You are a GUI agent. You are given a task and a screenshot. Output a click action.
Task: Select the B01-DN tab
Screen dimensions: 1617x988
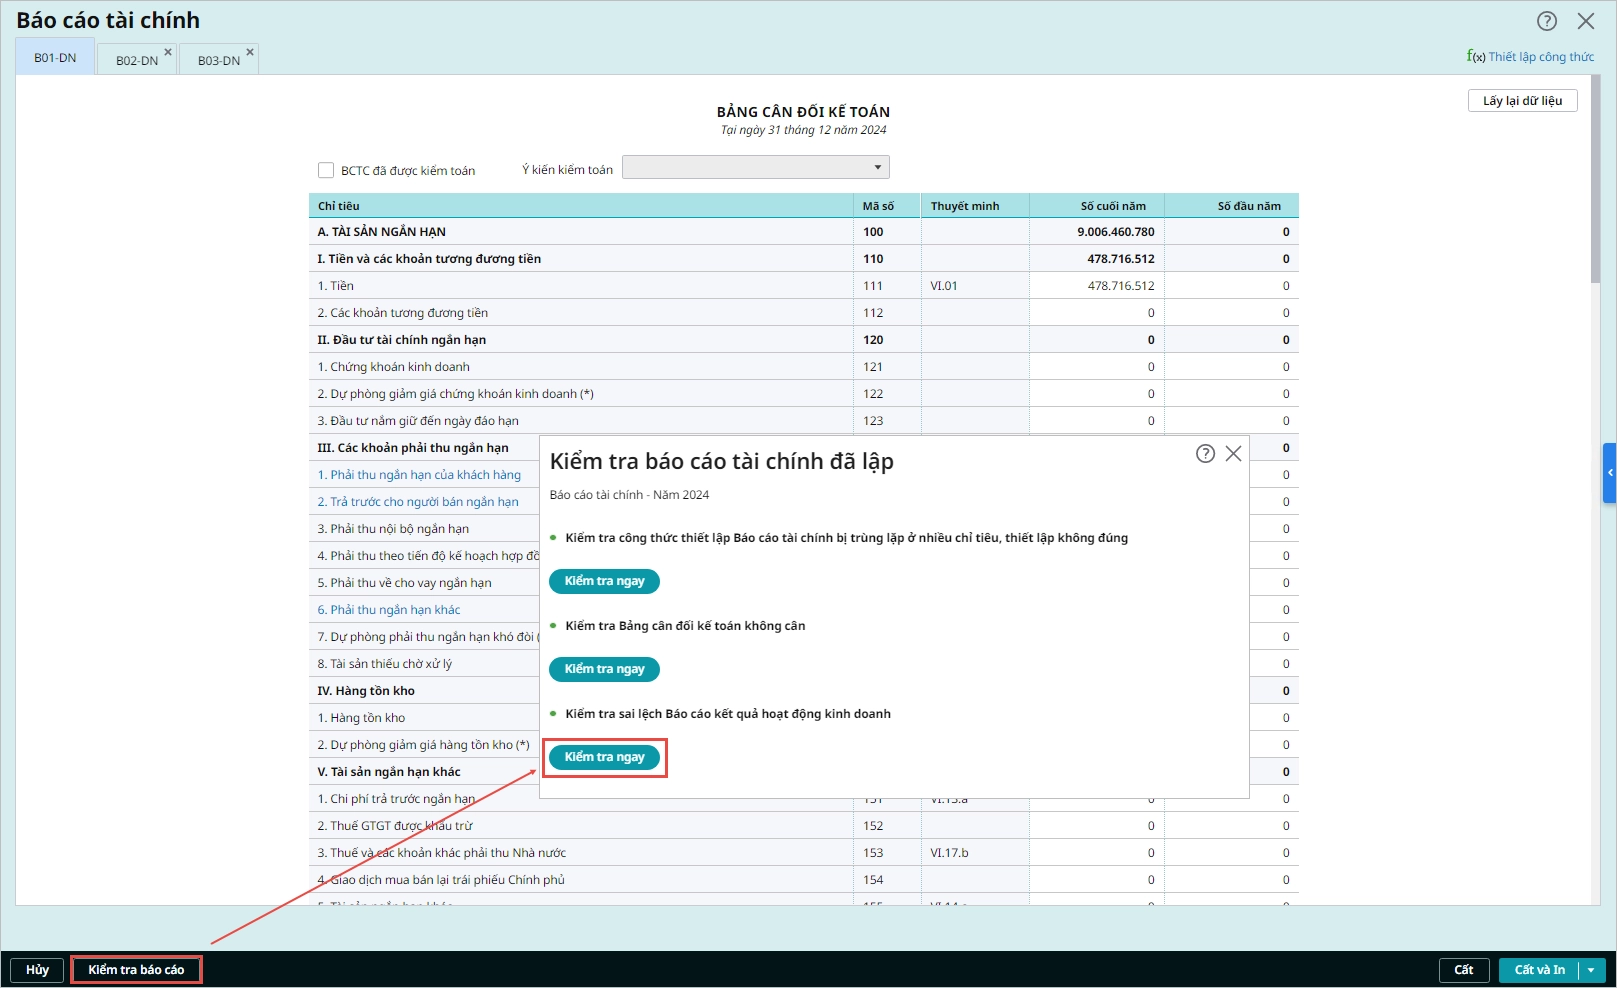tap(55, 58)
